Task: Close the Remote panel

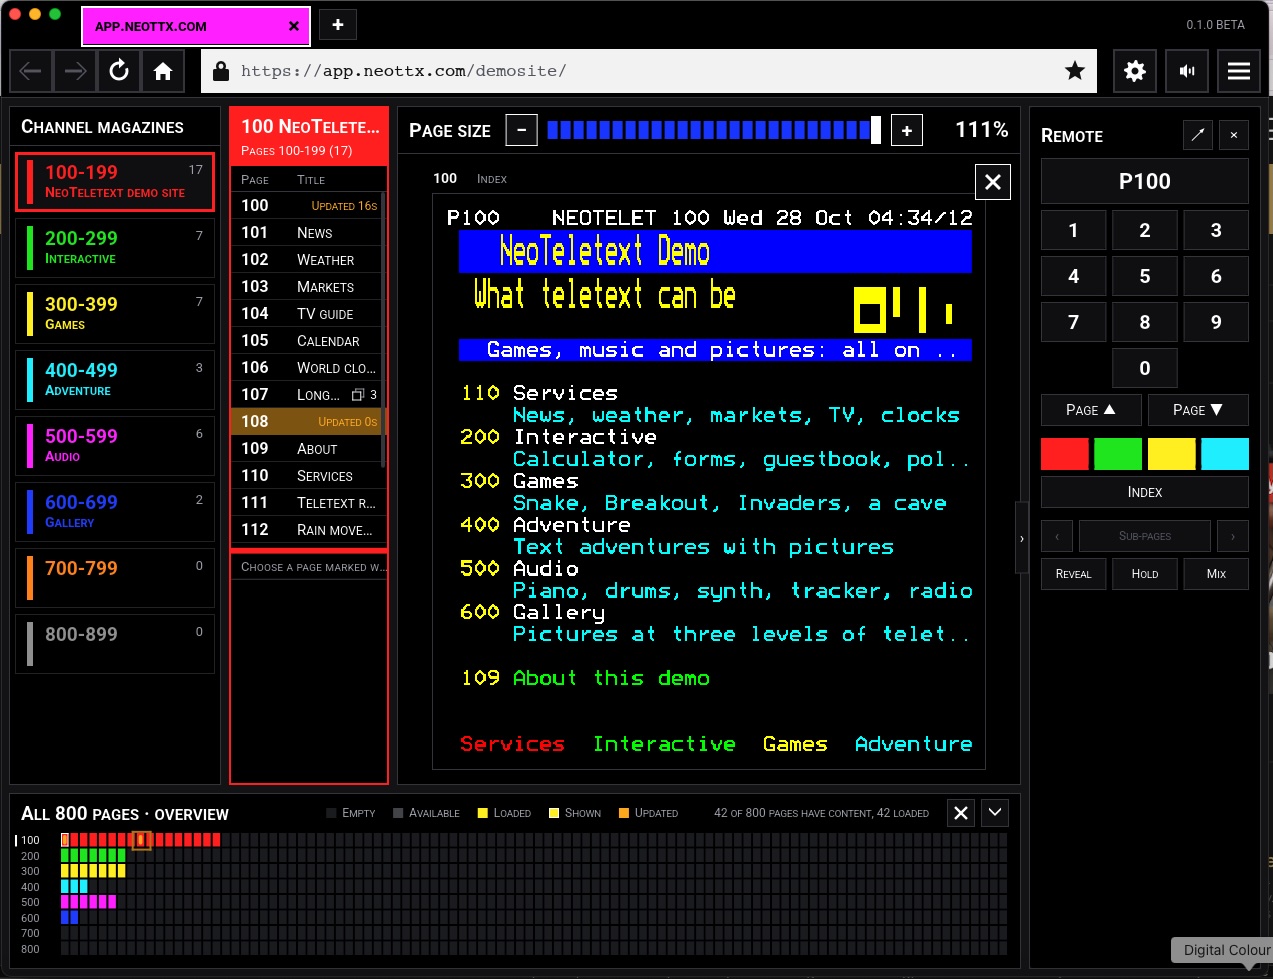Action: [x=1234, y=135]
